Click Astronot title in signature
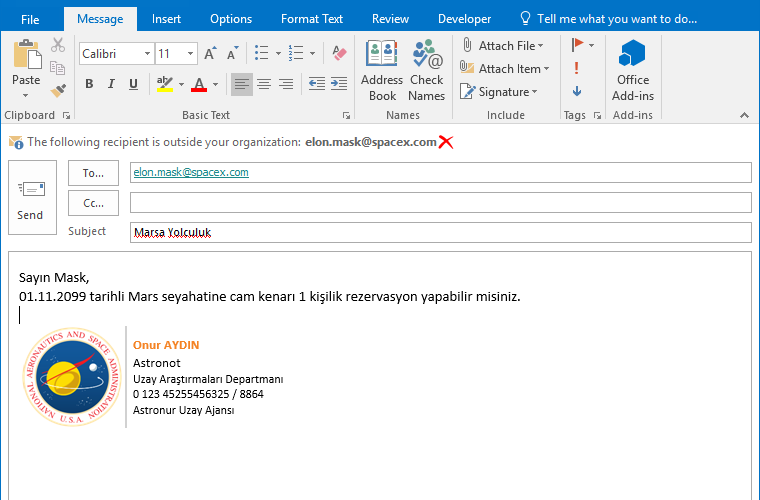Viewport: 760px width, 500px height. [x=157, y=363]
